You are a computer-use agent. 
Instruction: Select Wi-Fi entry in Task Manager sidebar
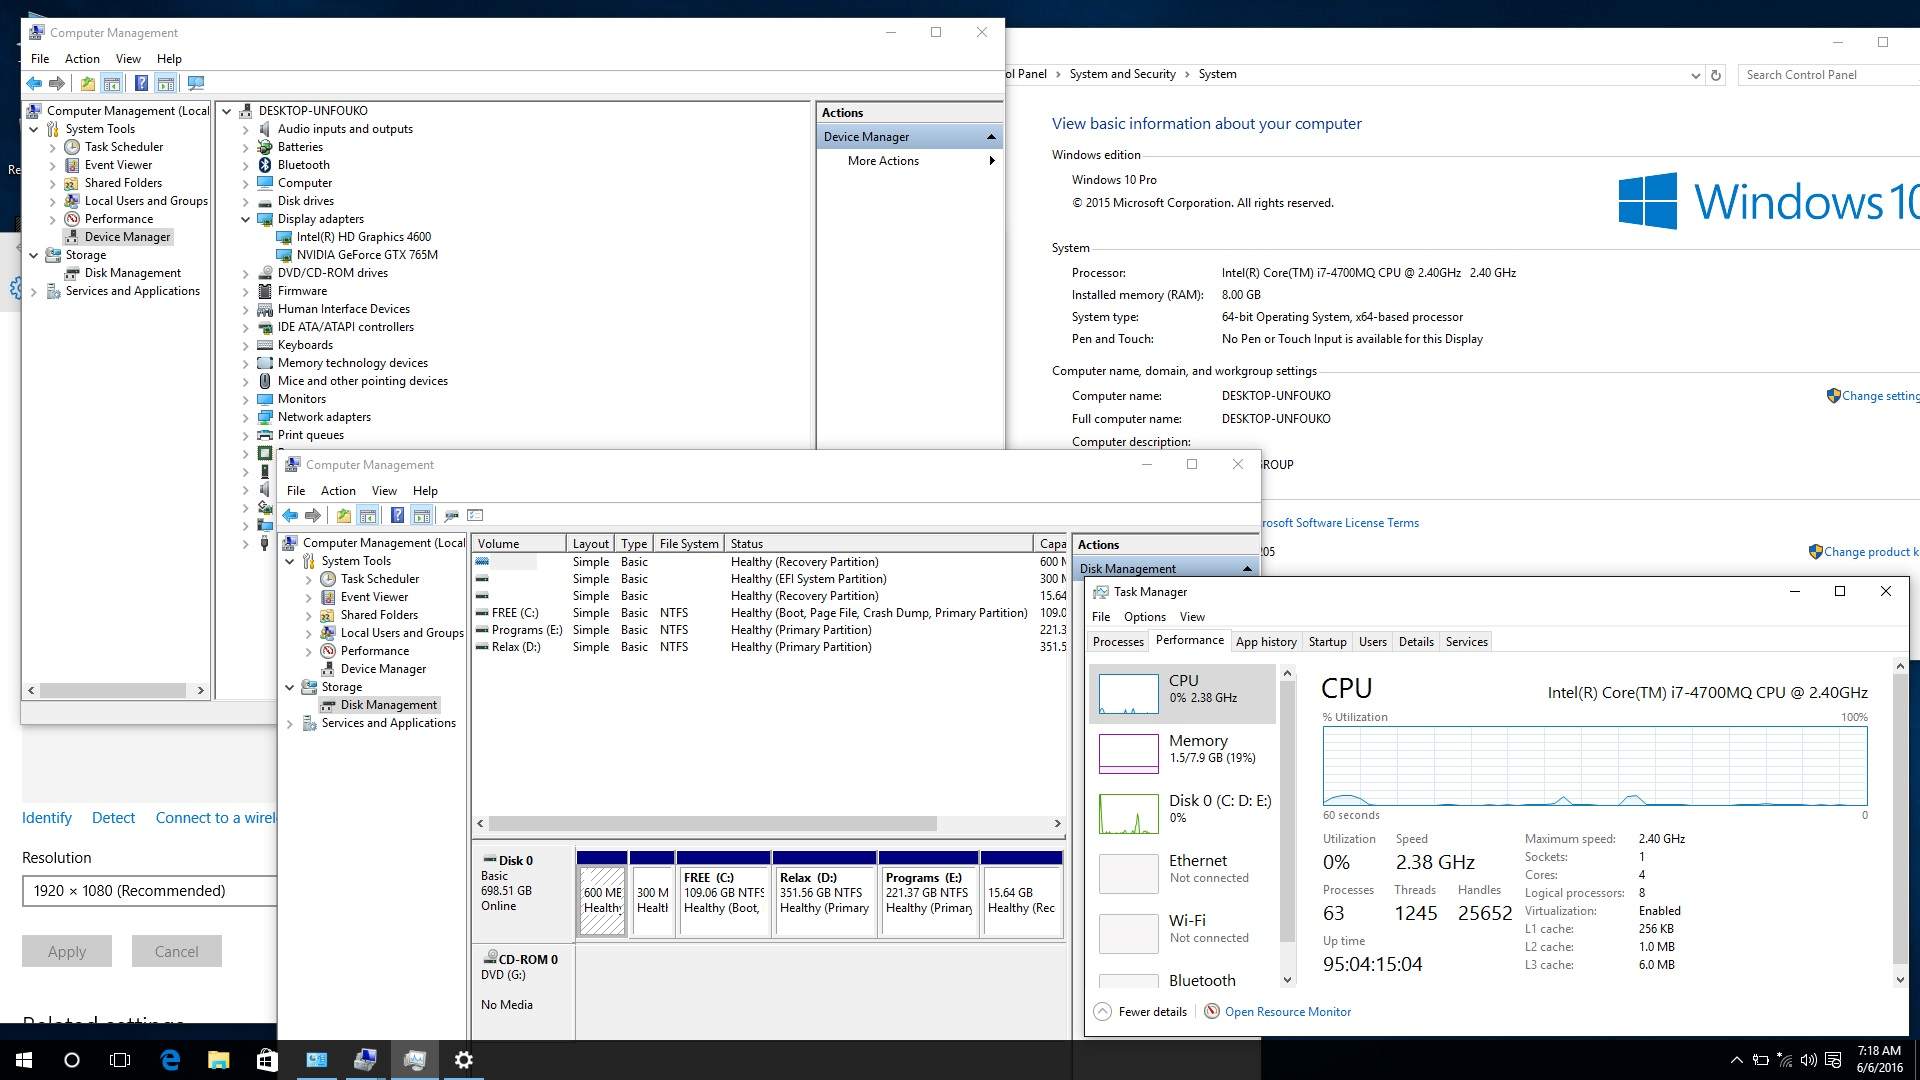[x=1182, y=932]
